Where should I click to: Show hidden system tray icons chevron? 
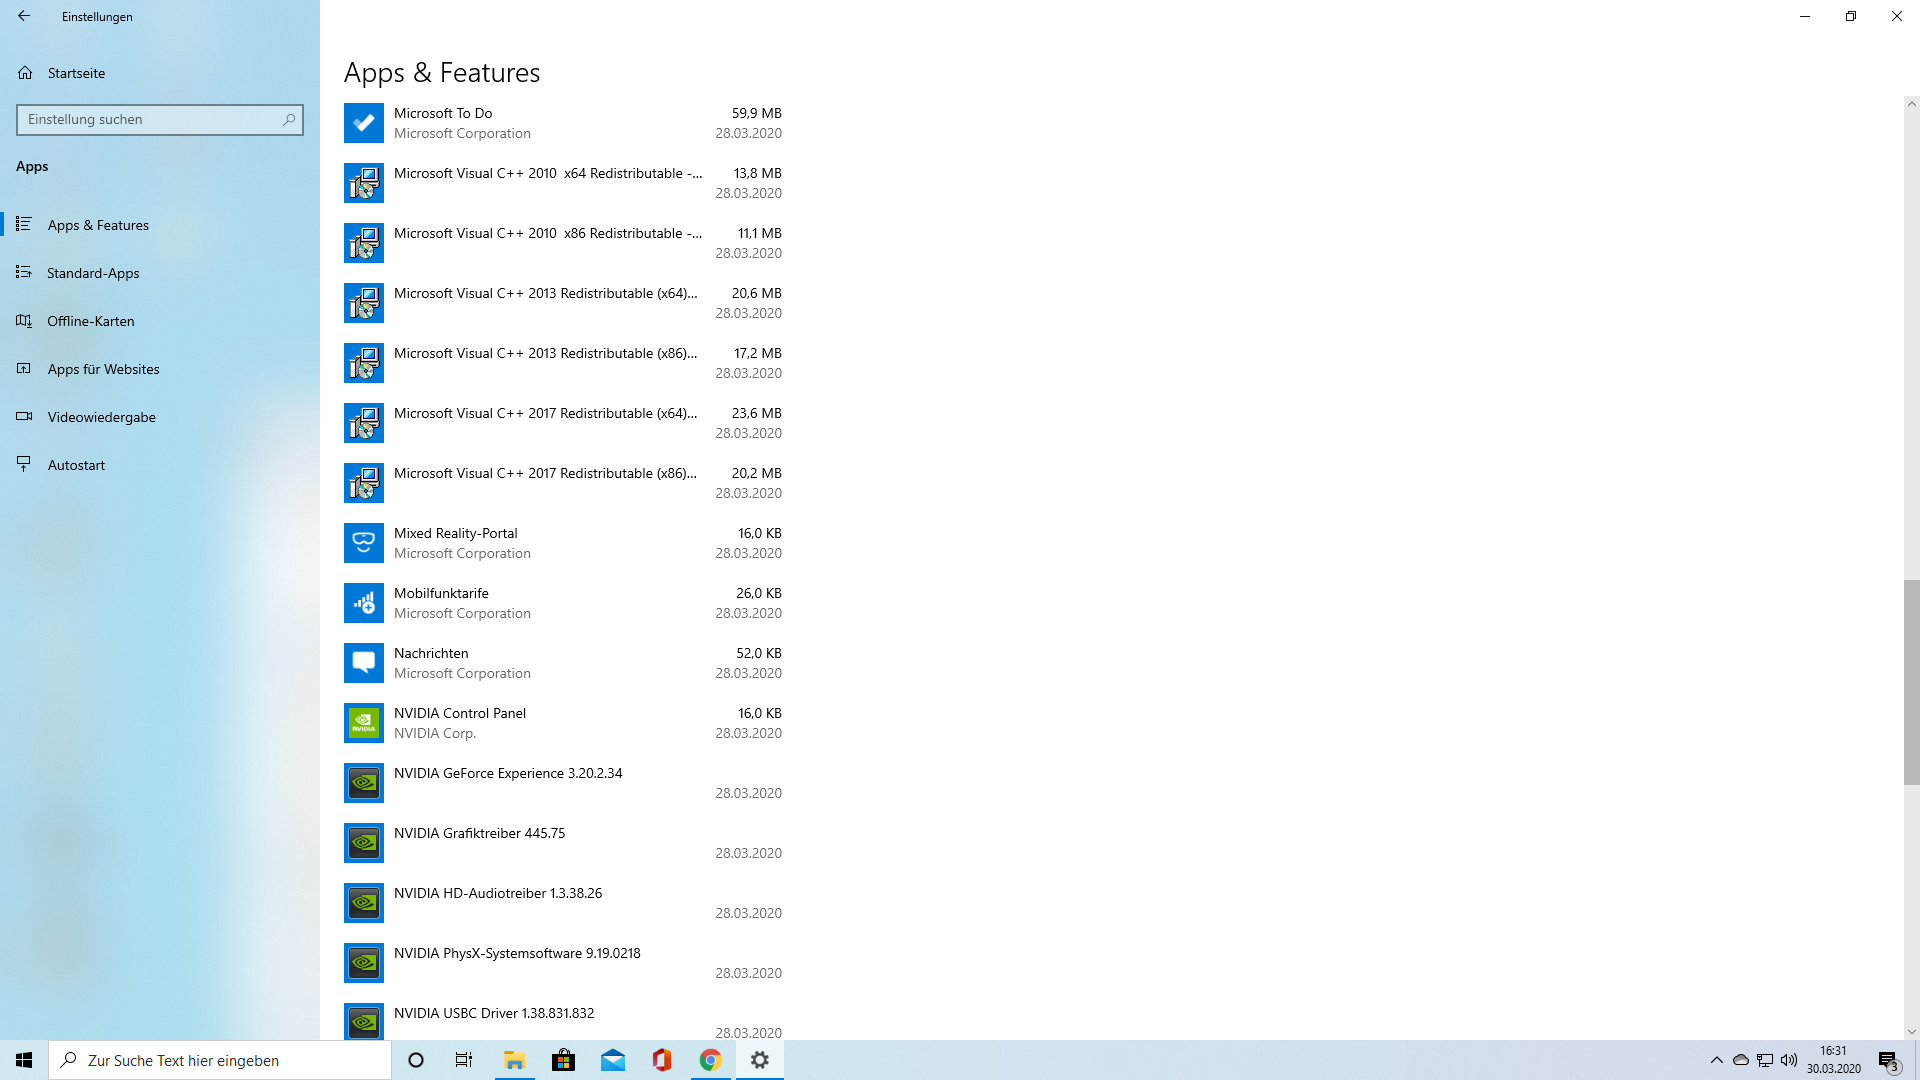click(1716, 1060)
